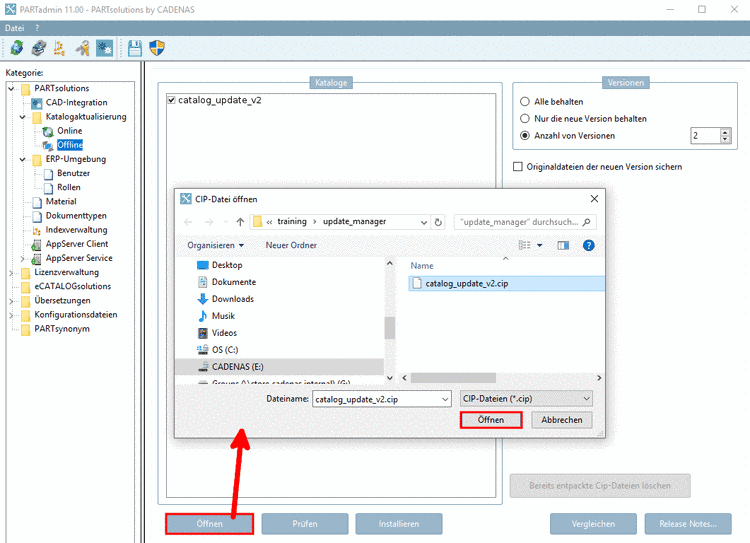Select Downloads in the navigation pane
The width and height of the screenshot is (750, 543).
[x=232, y=299]
